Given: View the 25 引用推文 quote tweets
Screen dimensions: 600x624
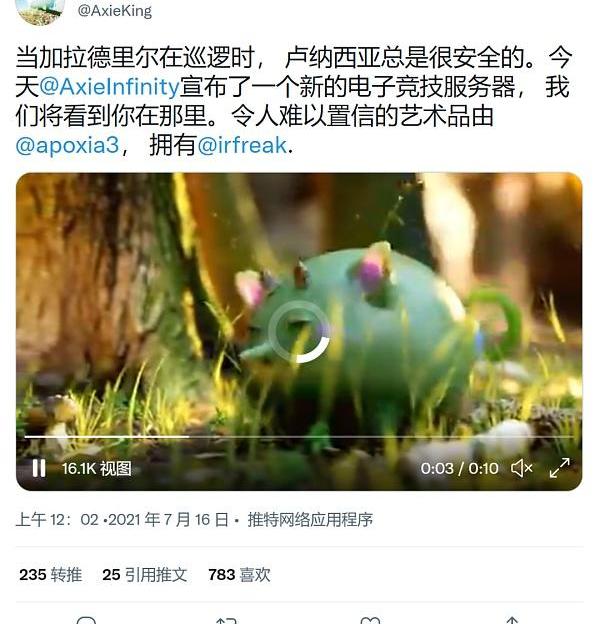Looking at the screenshot, I should 144,575.
